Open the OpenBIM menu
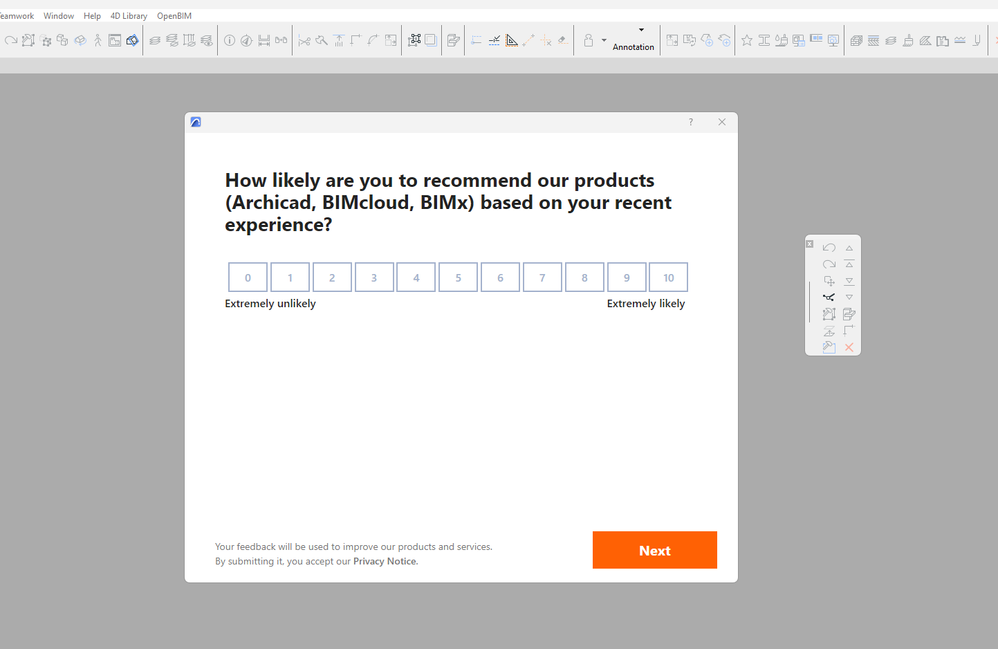This screenshot has height=649, width=998. coord(174,16)
